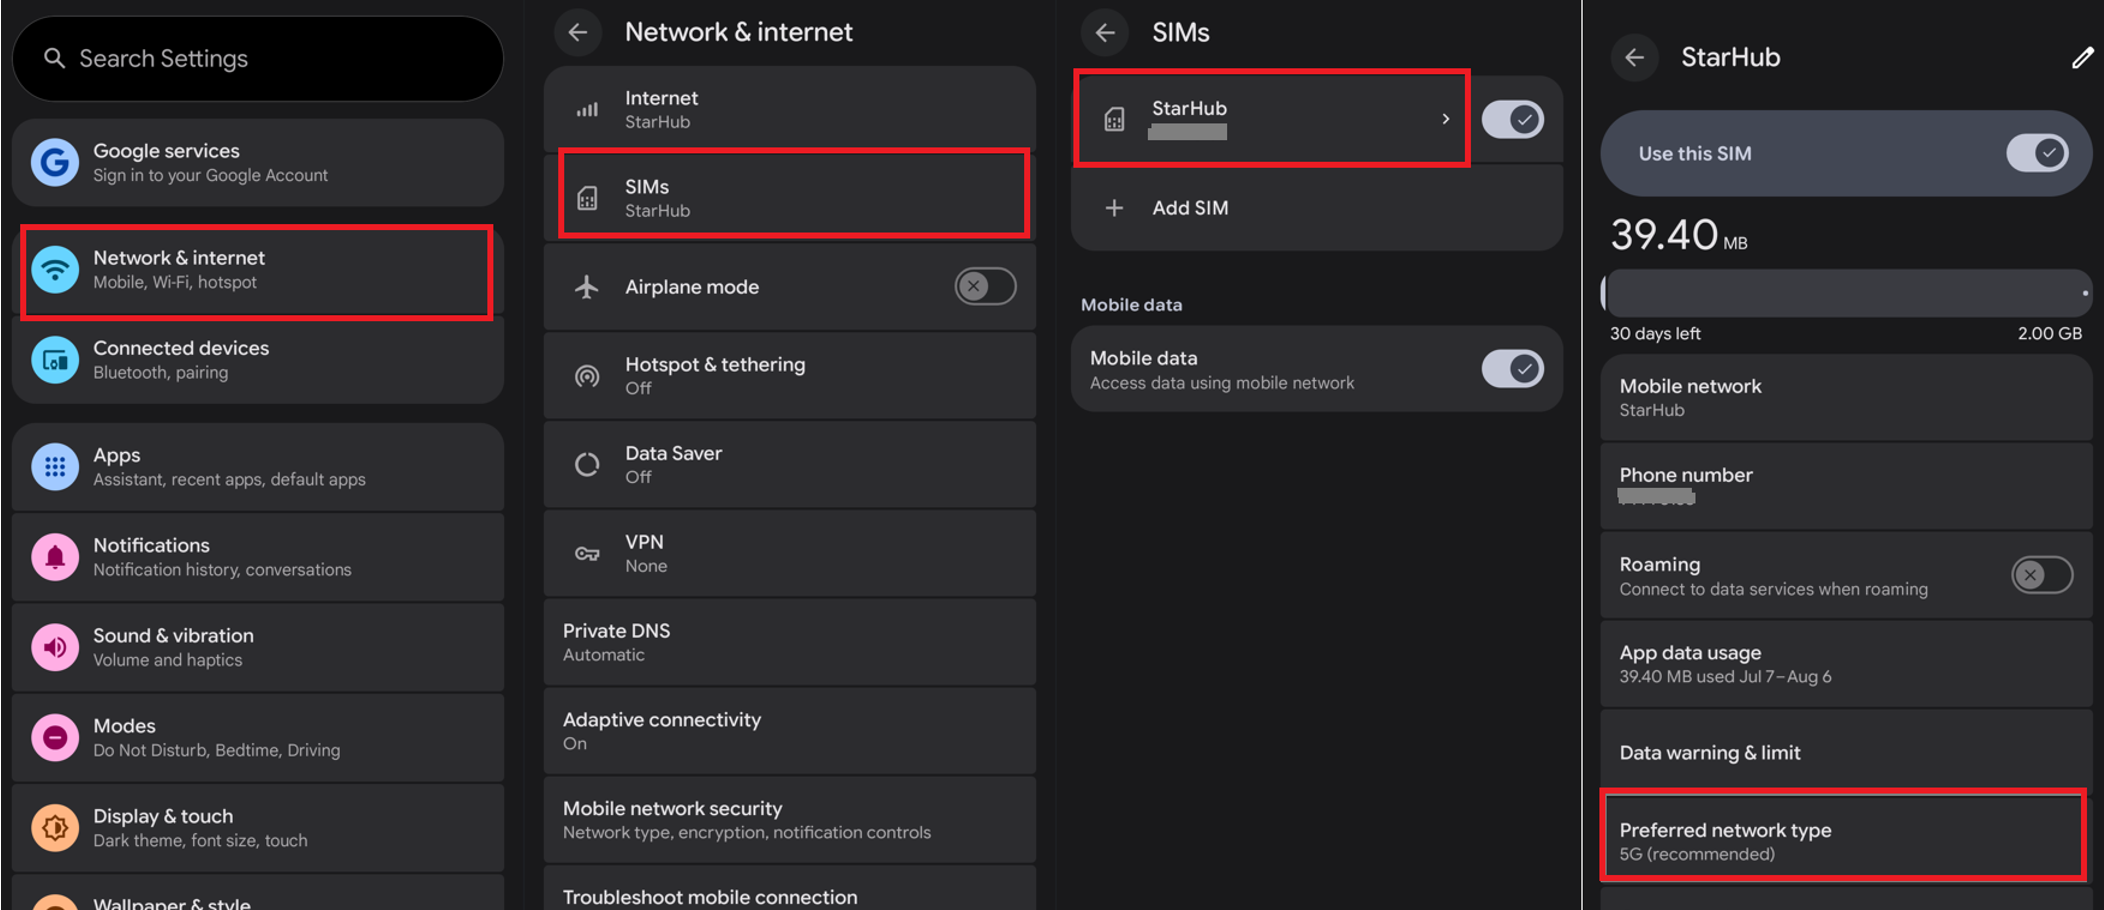This screenshot has width=2104, height=910.
Task: Click the Data Saver circle icon
Action: point(587,465)
